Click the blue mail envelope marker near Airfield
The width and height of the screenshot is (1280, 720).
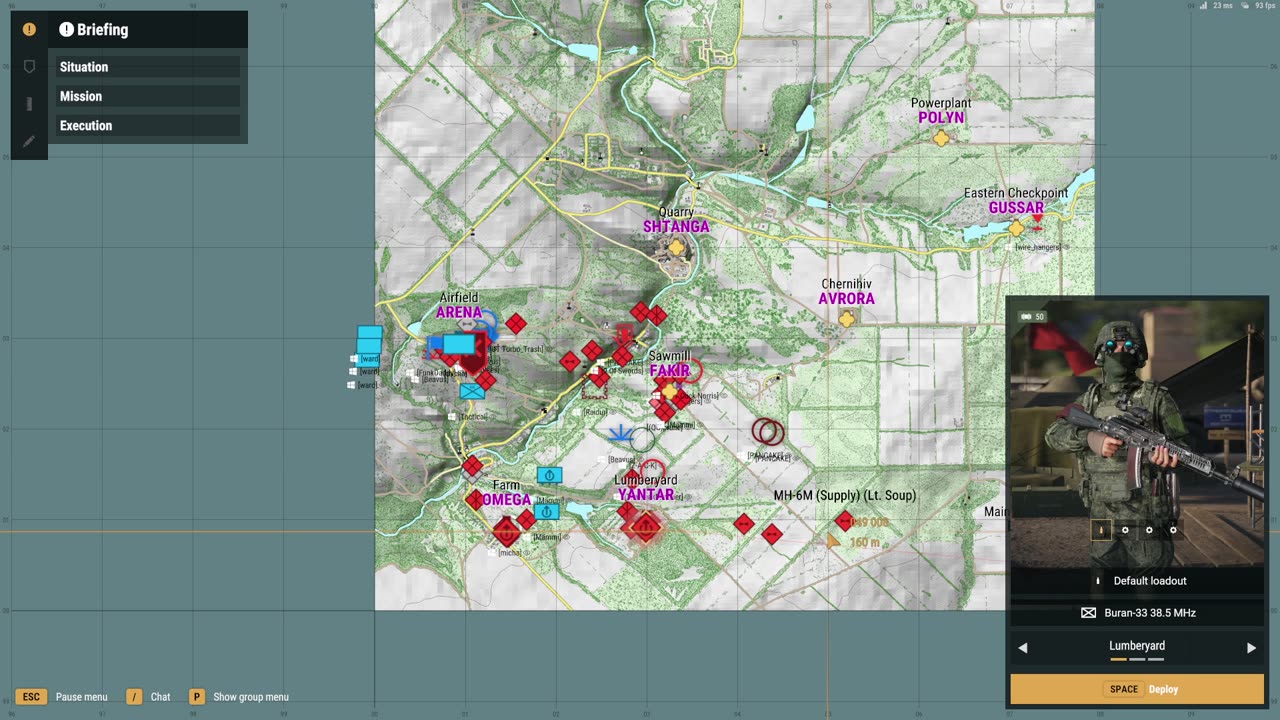(472, 391)
